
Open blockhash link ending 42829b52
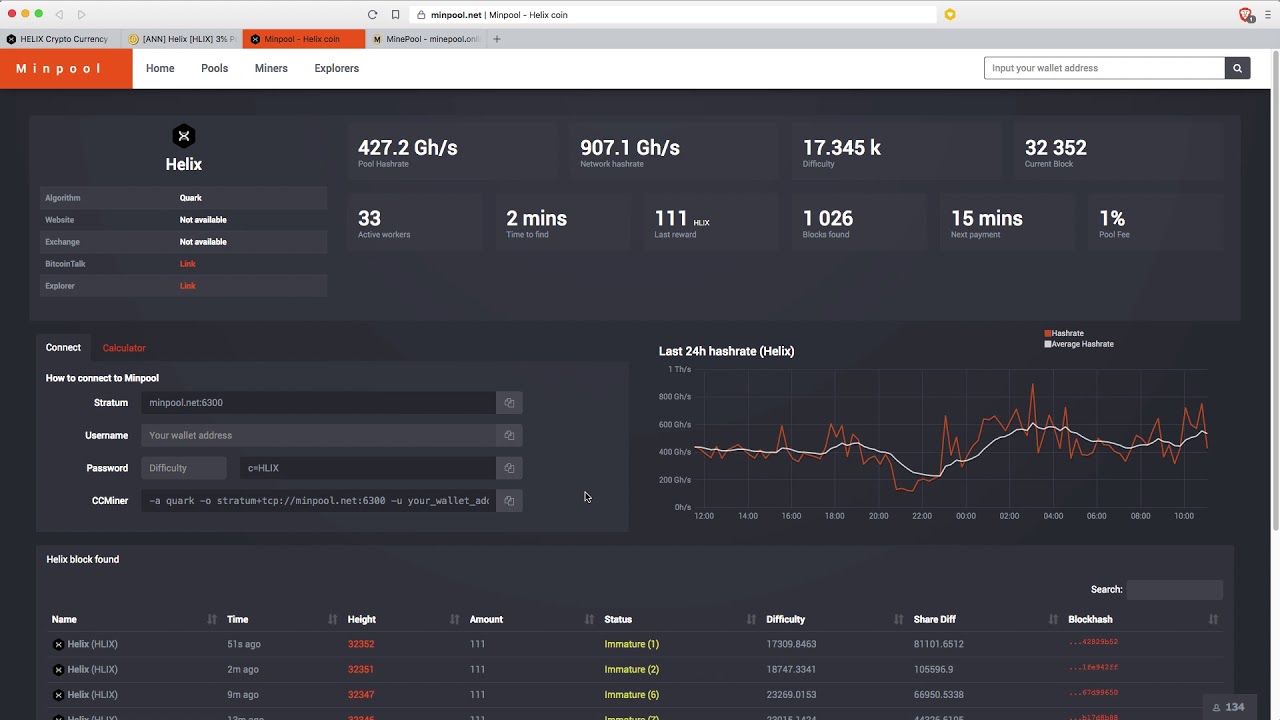point(1093,642)
